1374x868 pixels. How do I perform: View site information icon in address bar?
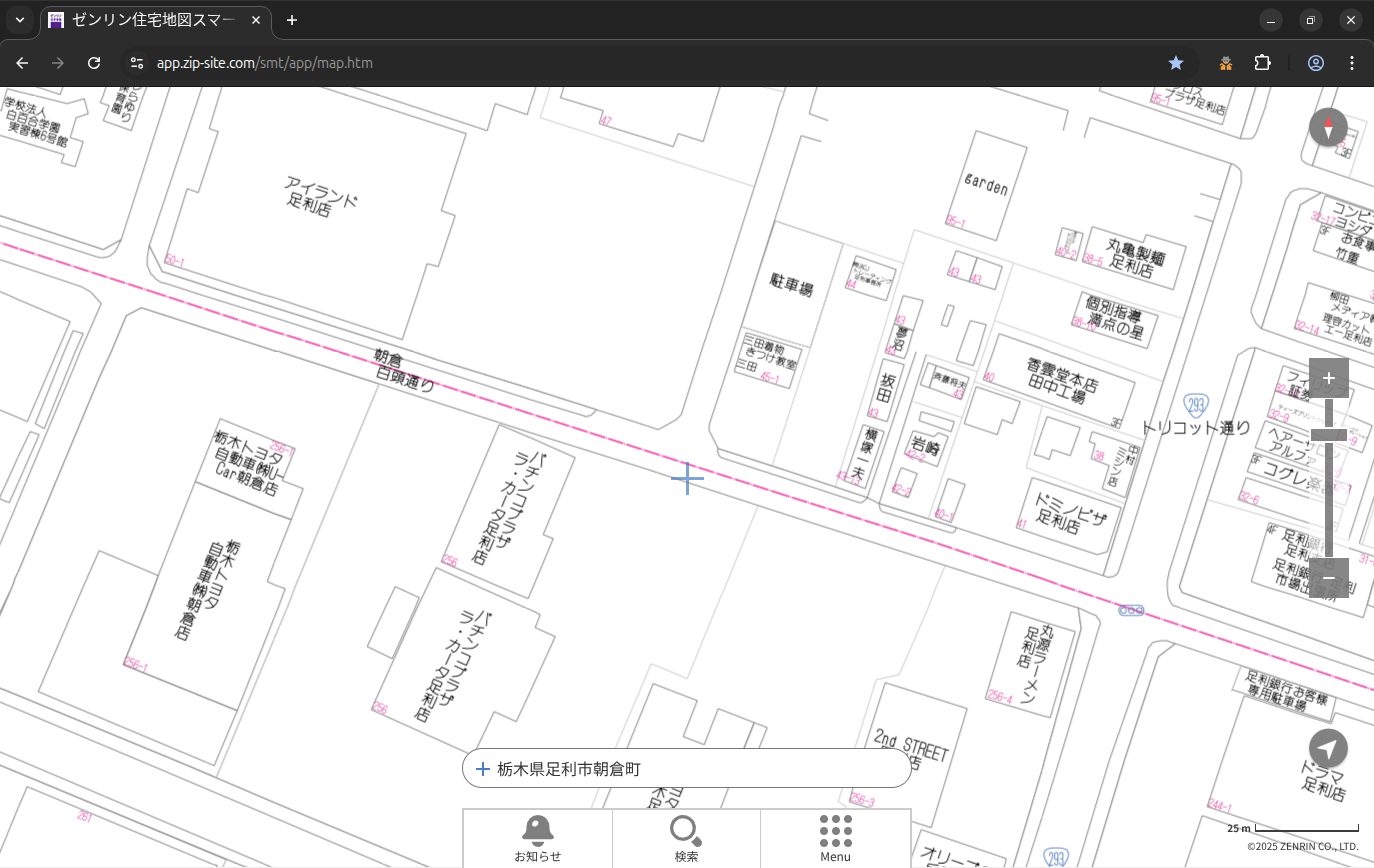[x=137, y=63]
